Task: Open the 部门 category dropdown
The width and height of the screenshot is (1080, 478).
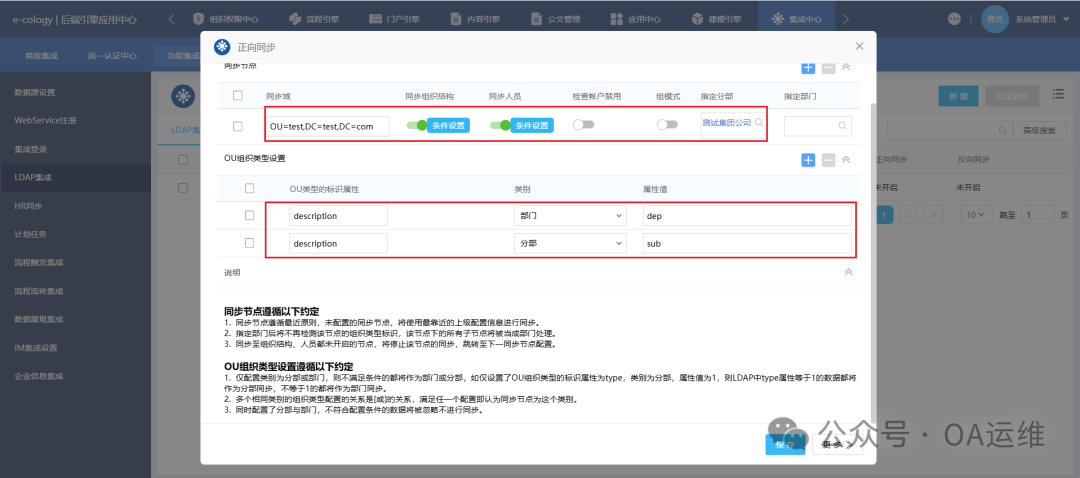Action: (568, 216)
